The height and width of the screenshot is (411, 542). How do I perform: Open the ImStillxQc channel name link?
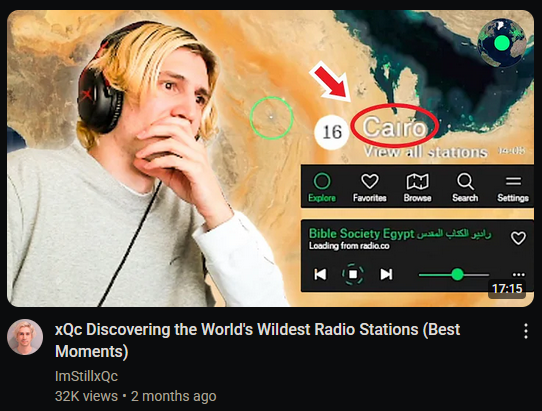click(x=86, y=376)
